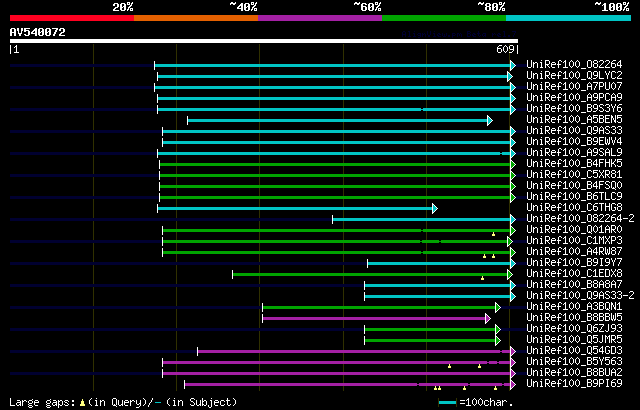Click the end position marker 609

coord(505,49)
